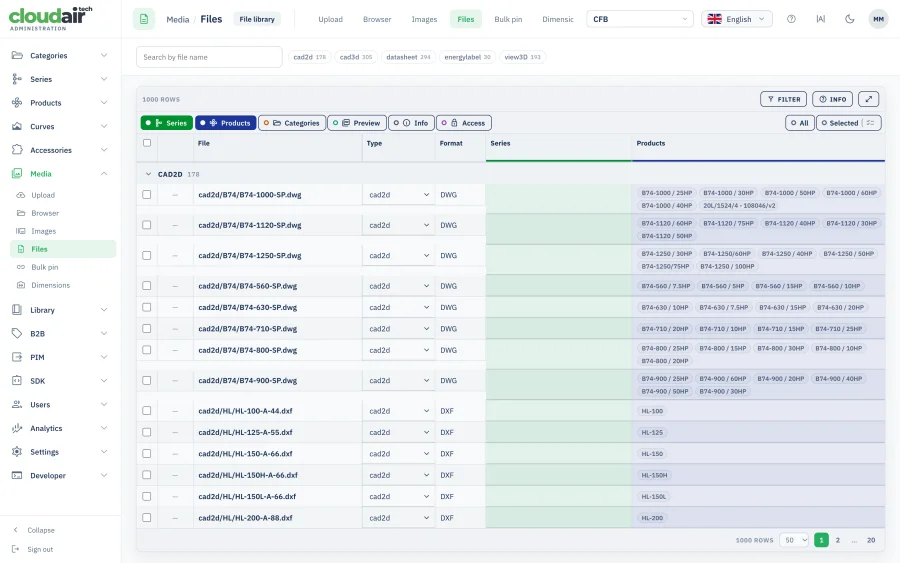Click the B74-1000 / 25HP product chip
The height and width of the screenshot is (563, 900).
click(666, 193)
